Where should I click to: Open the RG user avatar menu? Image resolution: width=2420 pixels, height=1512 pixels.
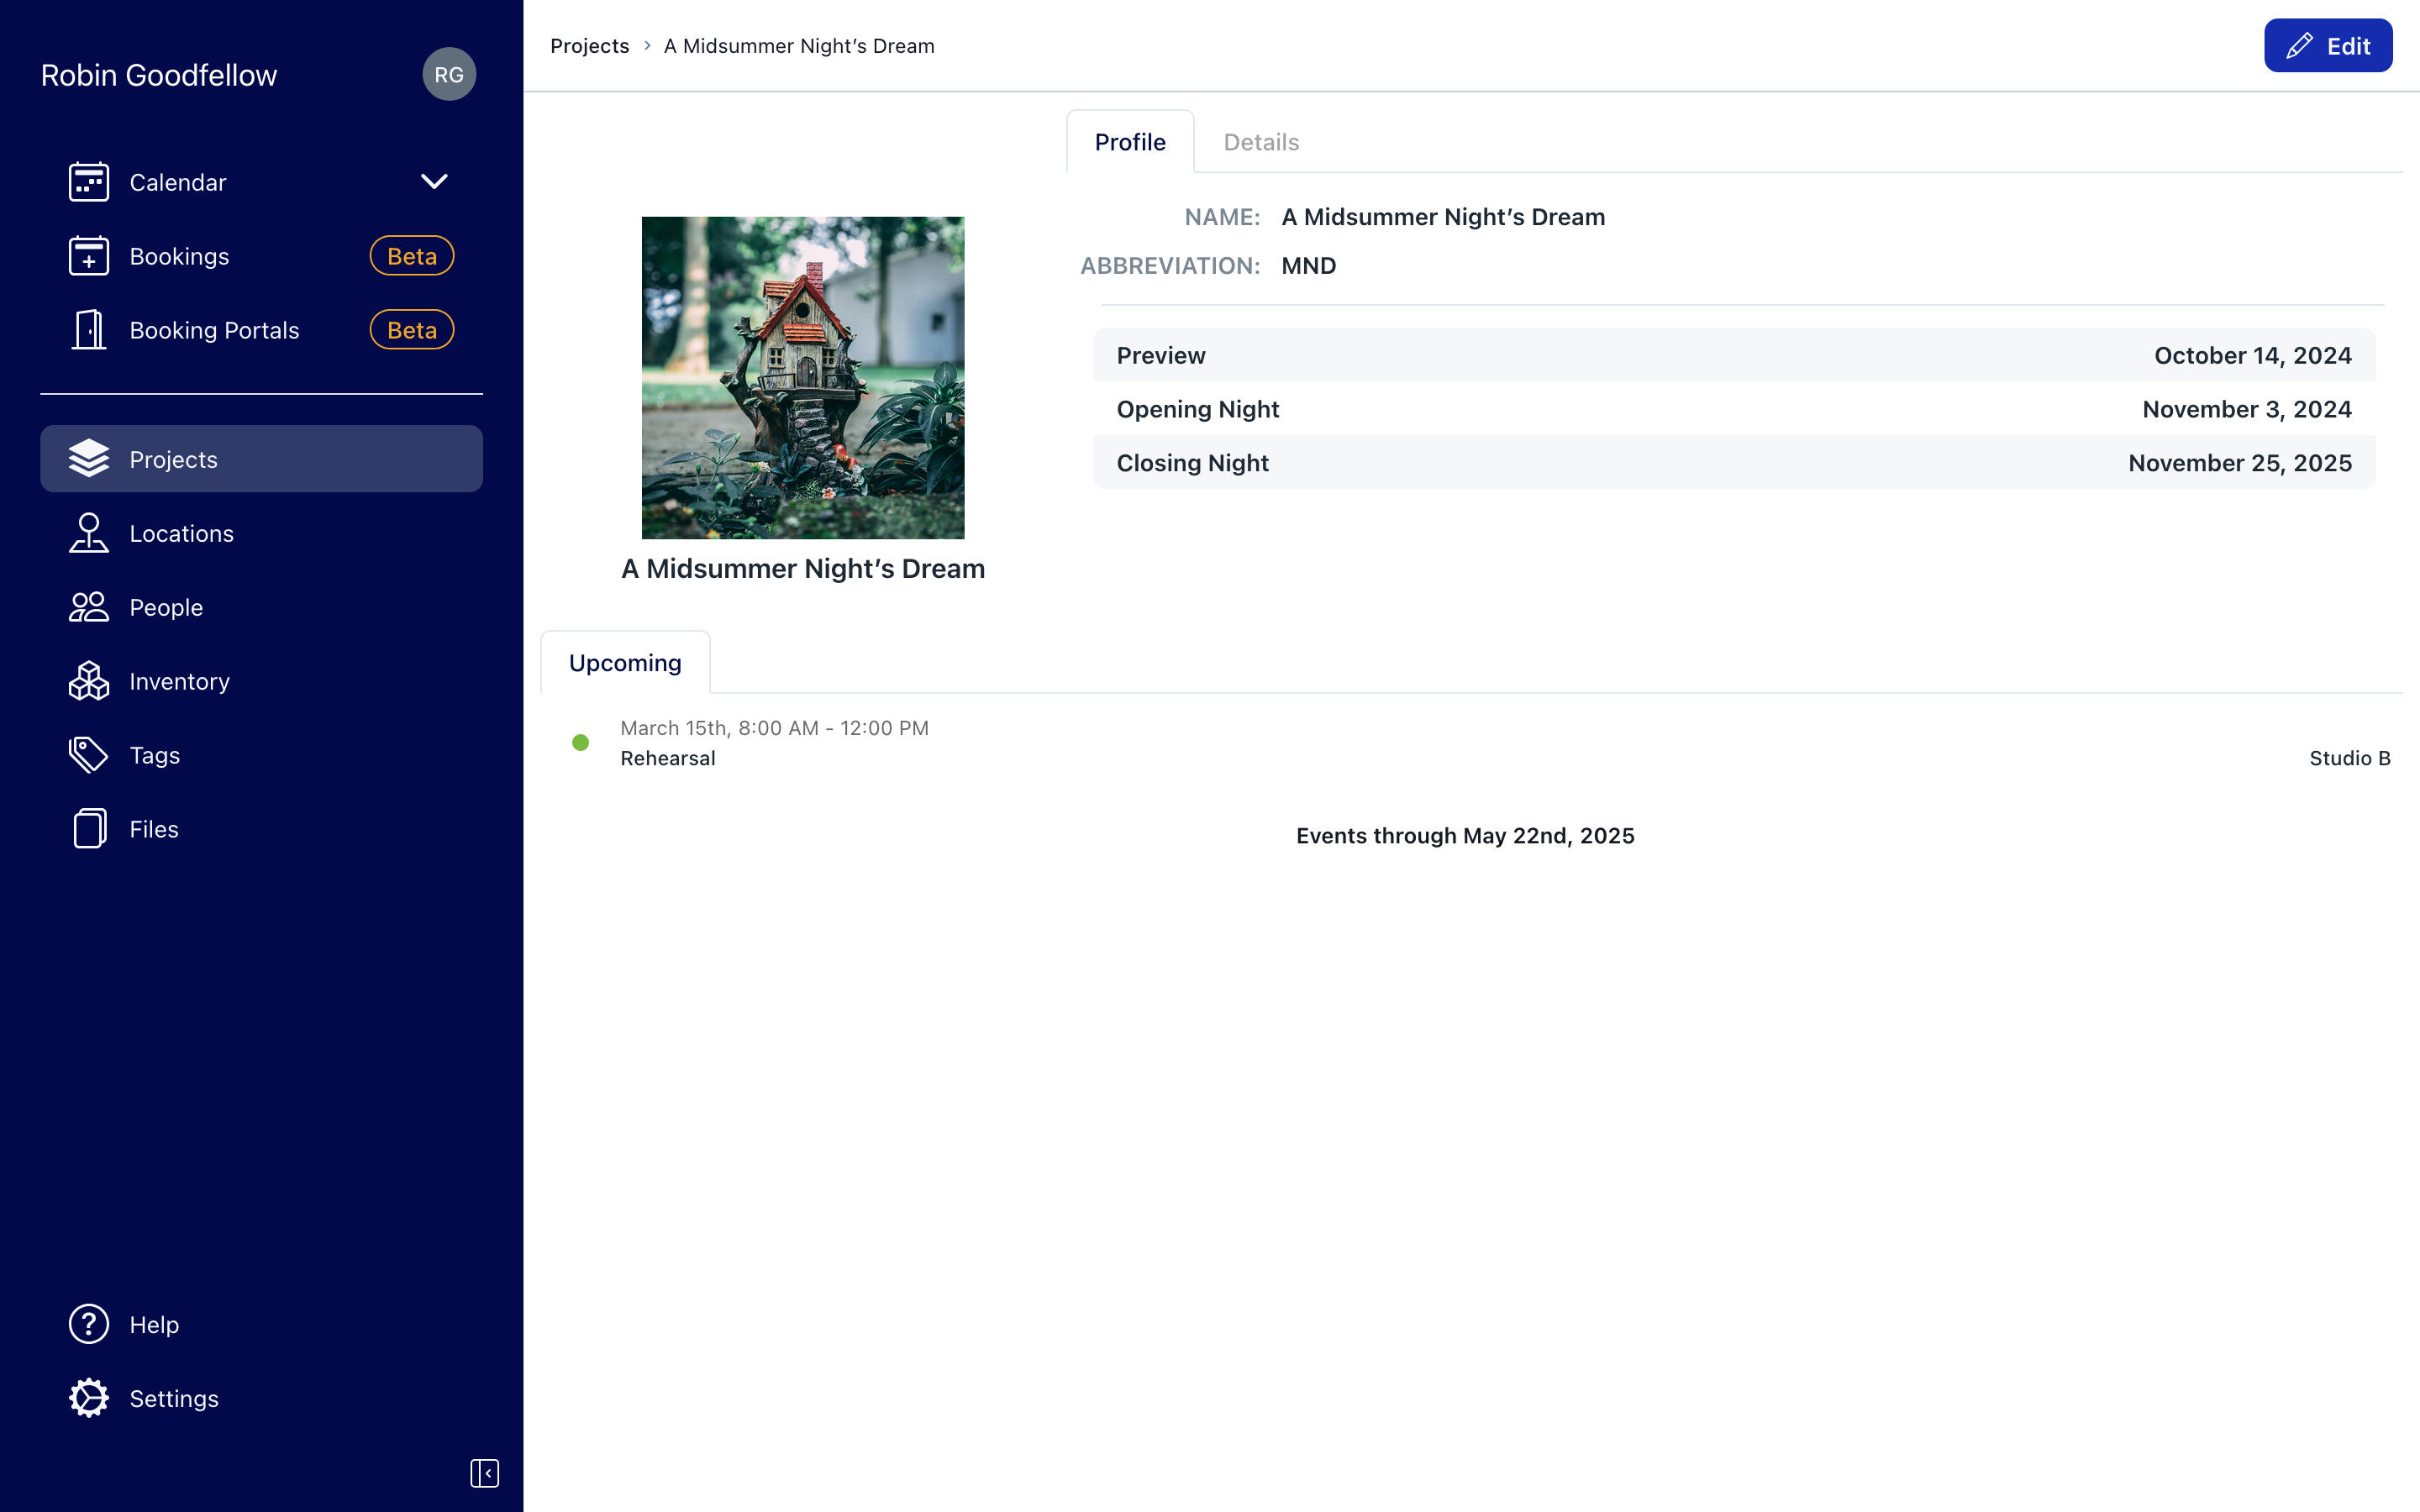[449, 75]
